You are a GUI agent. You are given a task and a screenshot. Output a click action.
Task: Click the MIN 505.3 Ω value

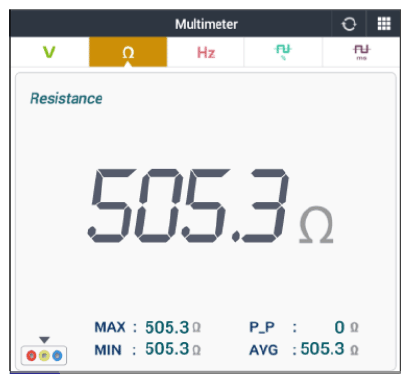(x=173, y=349)
